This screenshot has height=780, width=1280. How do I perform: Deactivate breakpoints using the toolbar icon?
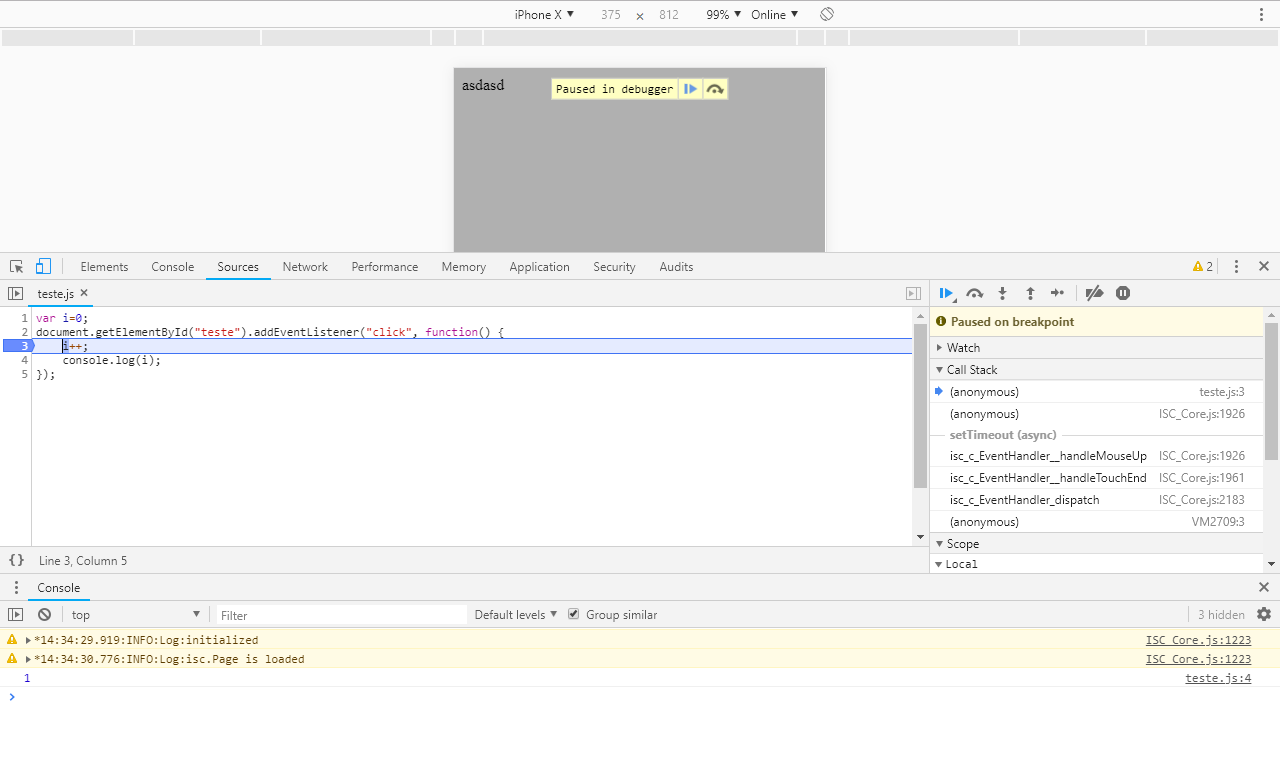1094,293
